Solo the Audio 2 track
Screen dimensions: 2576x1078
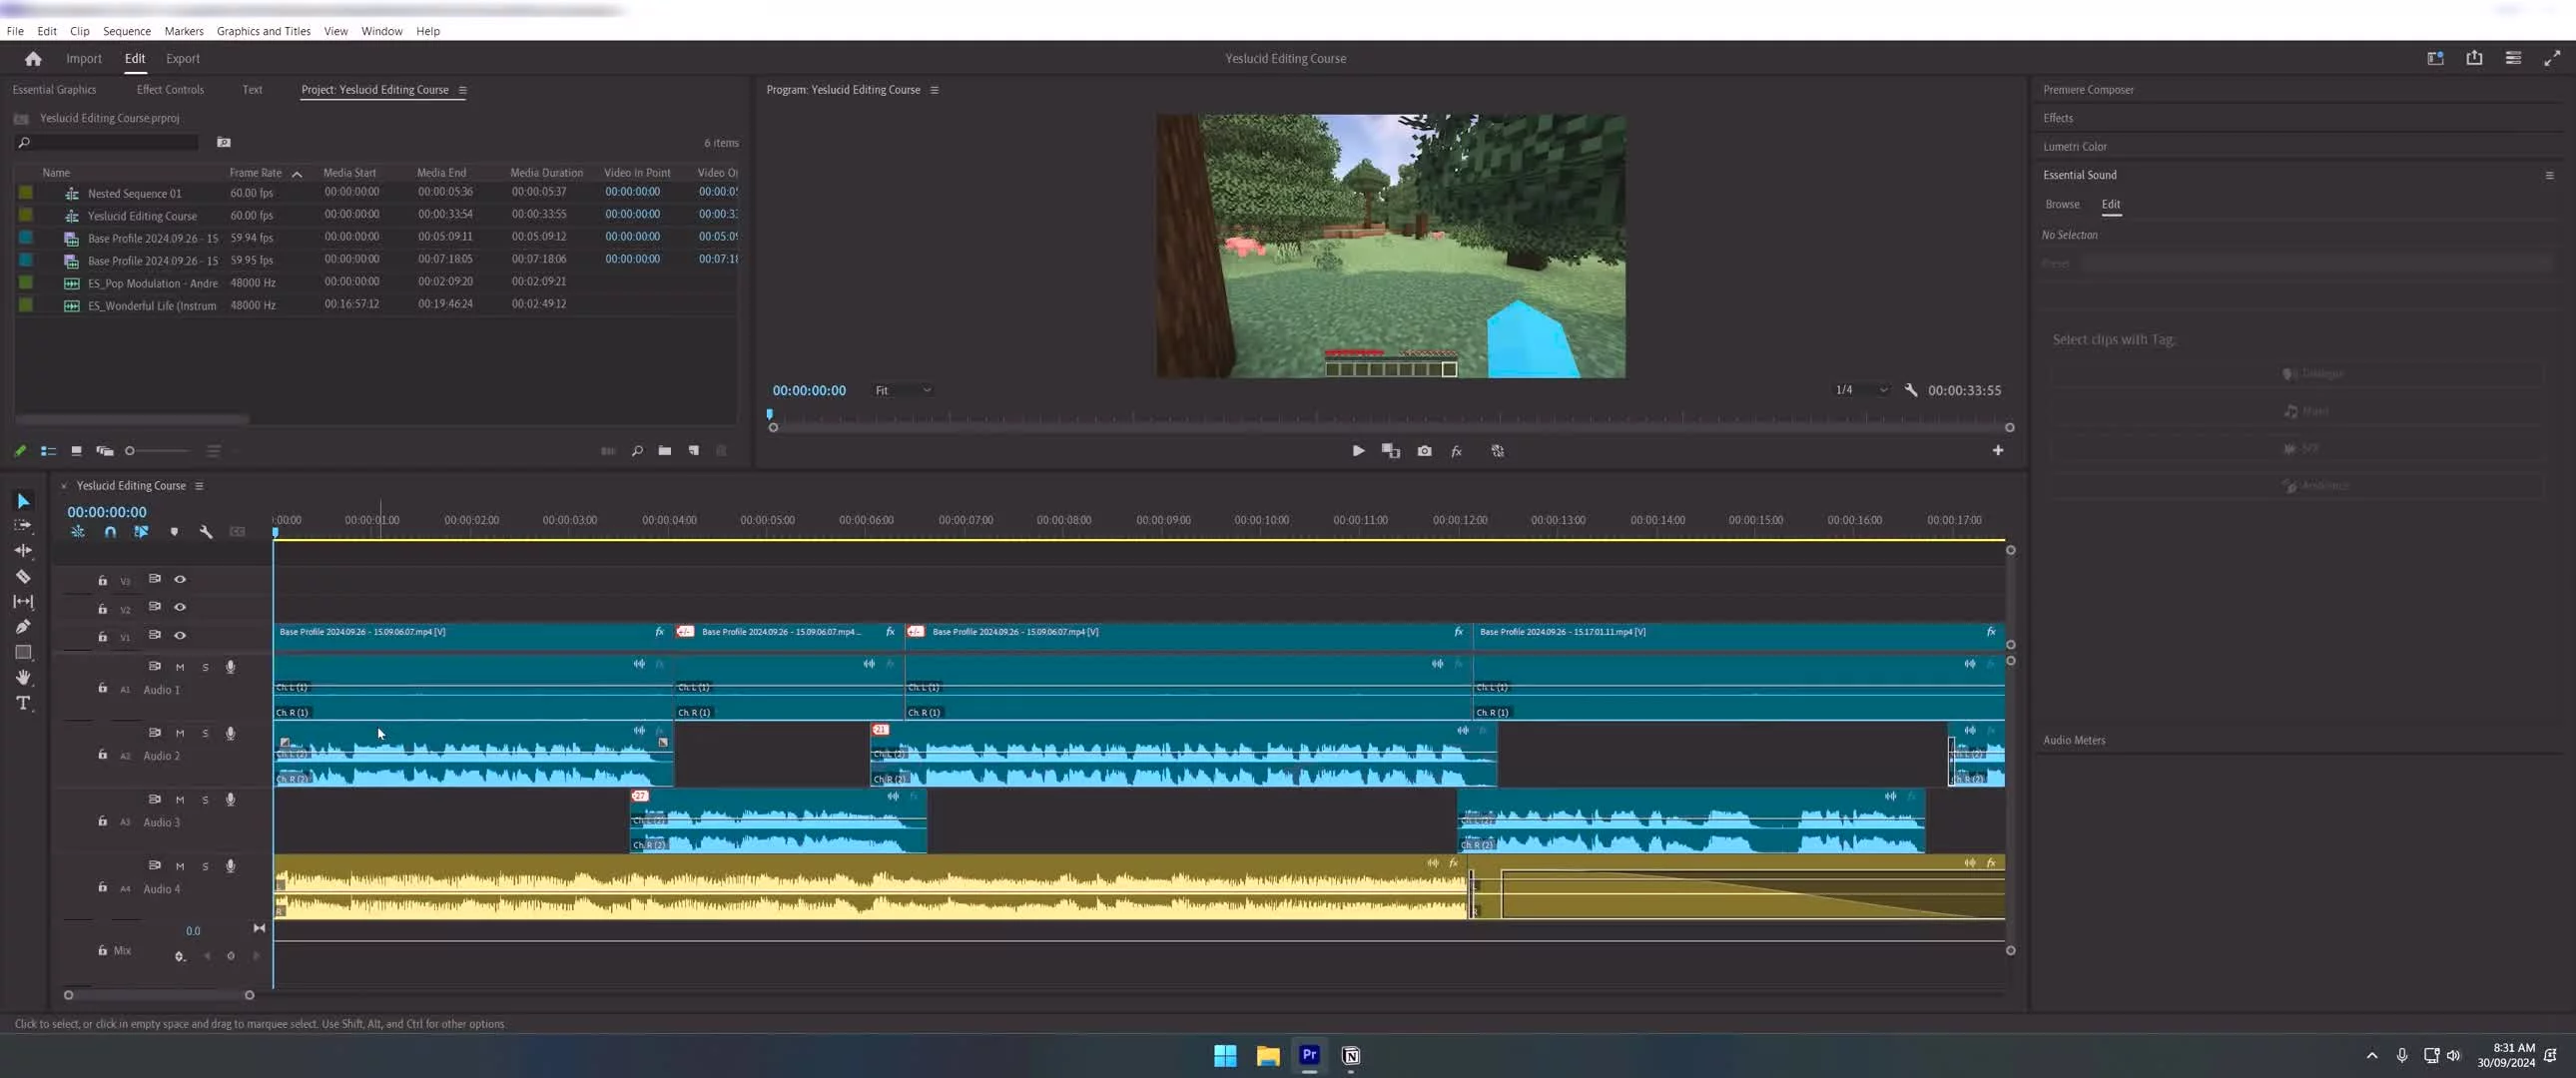(205, 734)
